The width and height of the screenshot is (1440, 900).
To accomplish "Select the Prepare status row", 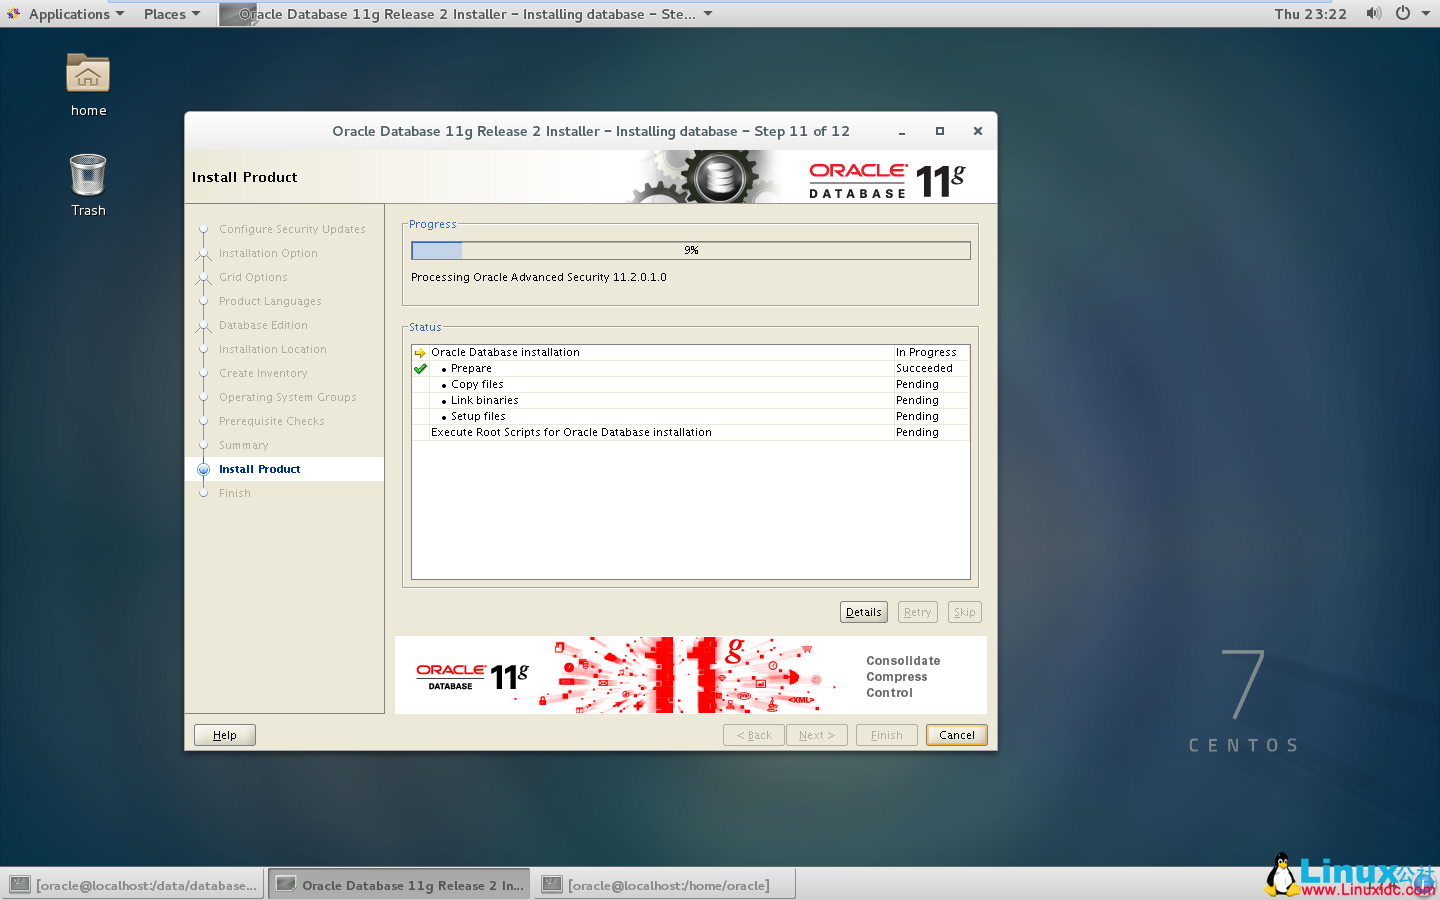I will point(690,368).
